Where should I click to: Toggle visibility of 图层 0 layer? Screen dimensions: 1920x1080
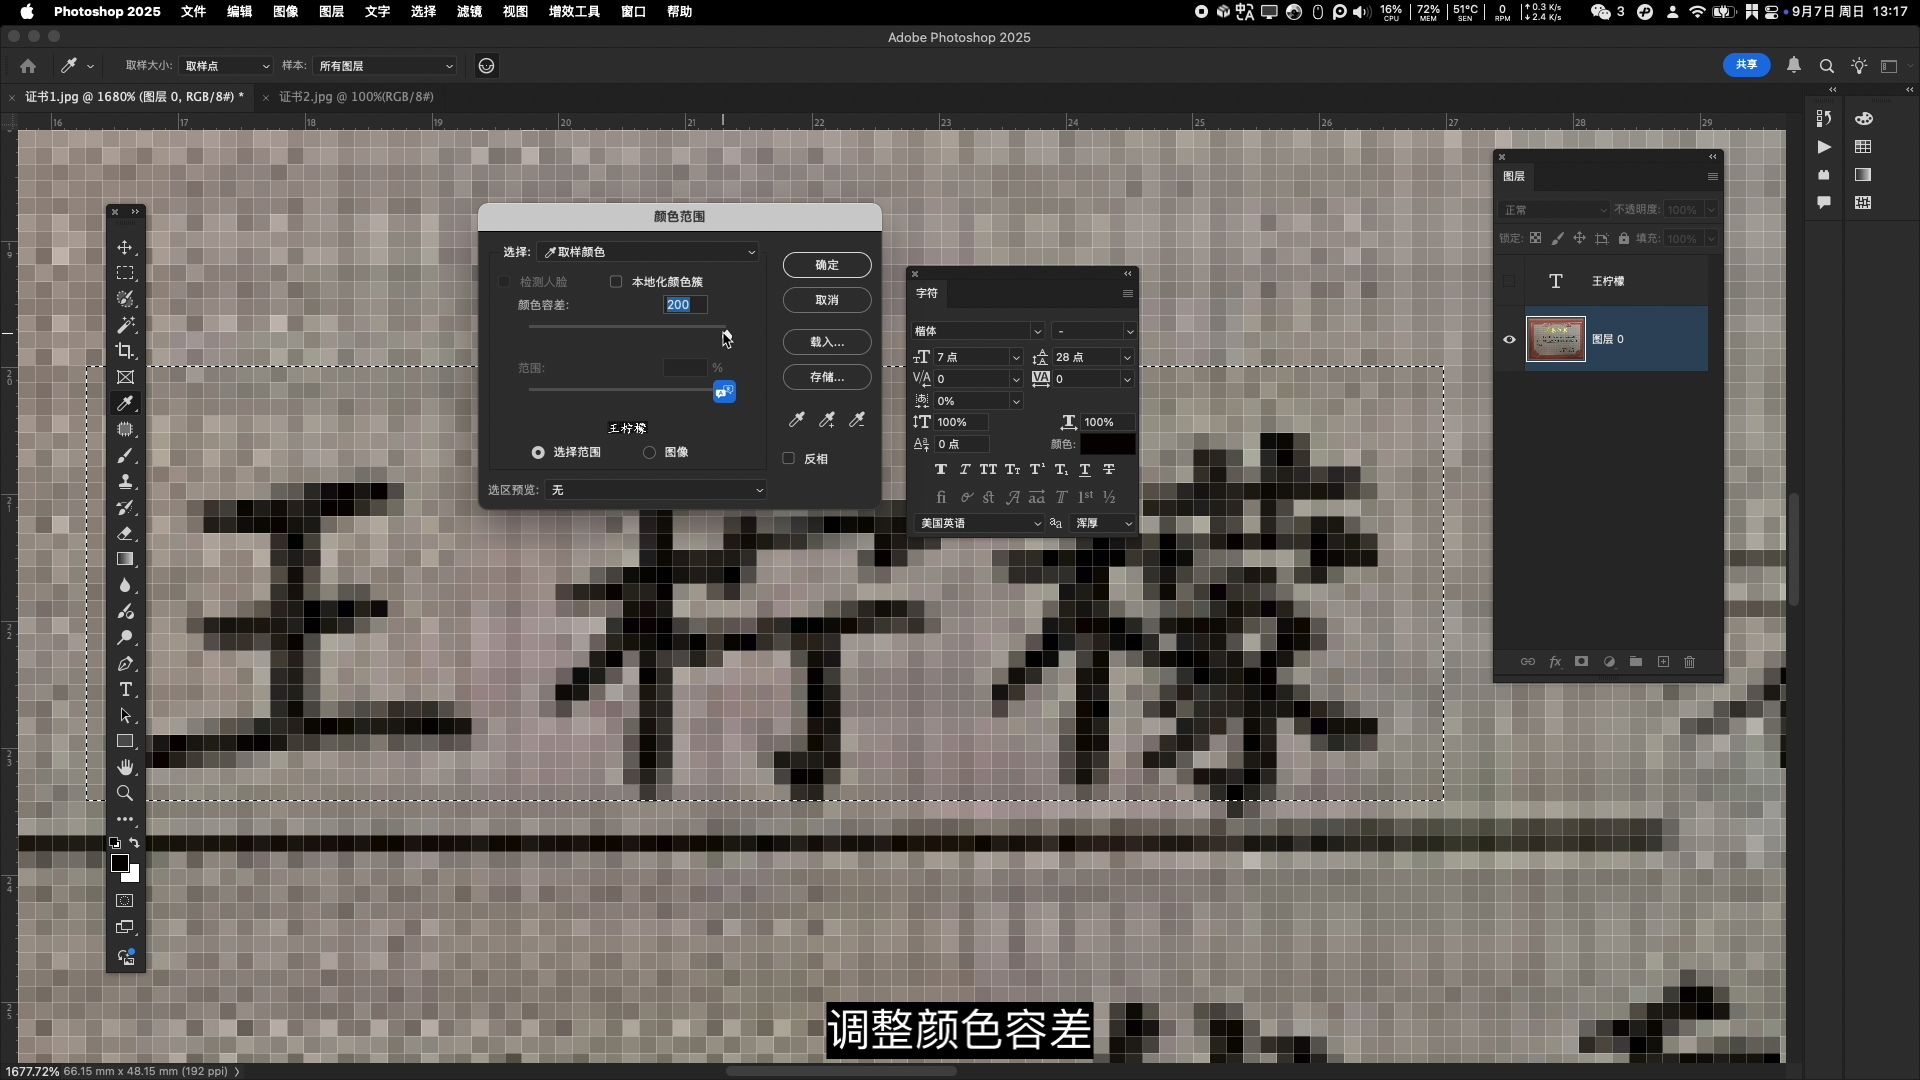tap(1509, 339)
